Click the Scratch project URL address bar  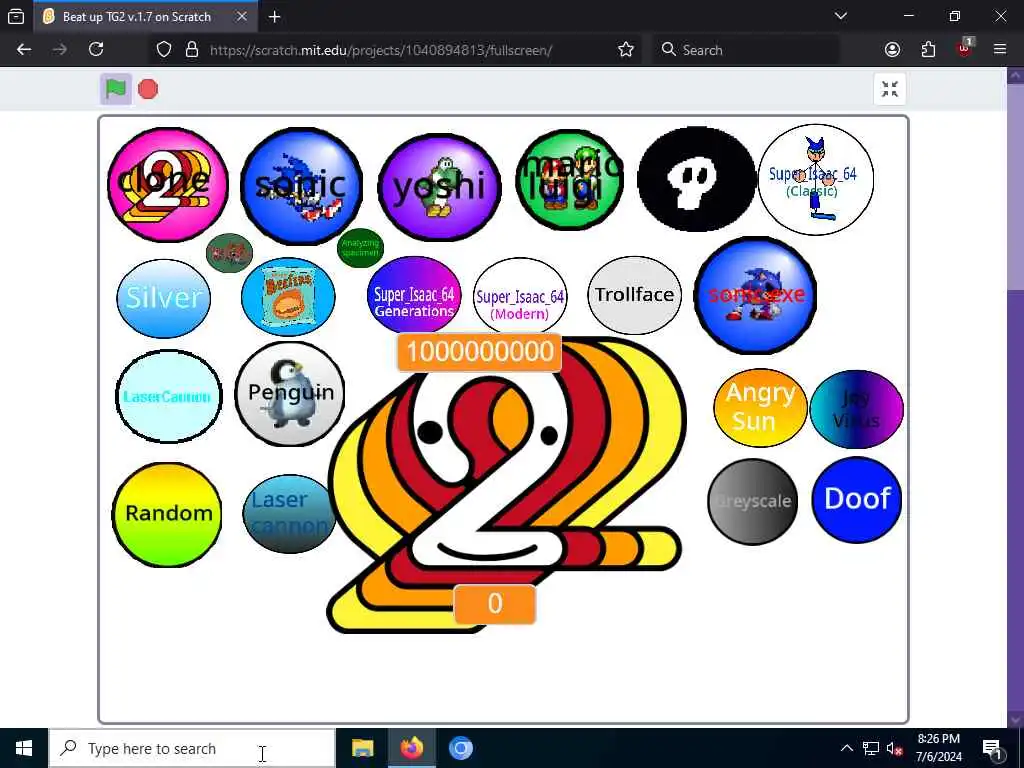[381, 50]
